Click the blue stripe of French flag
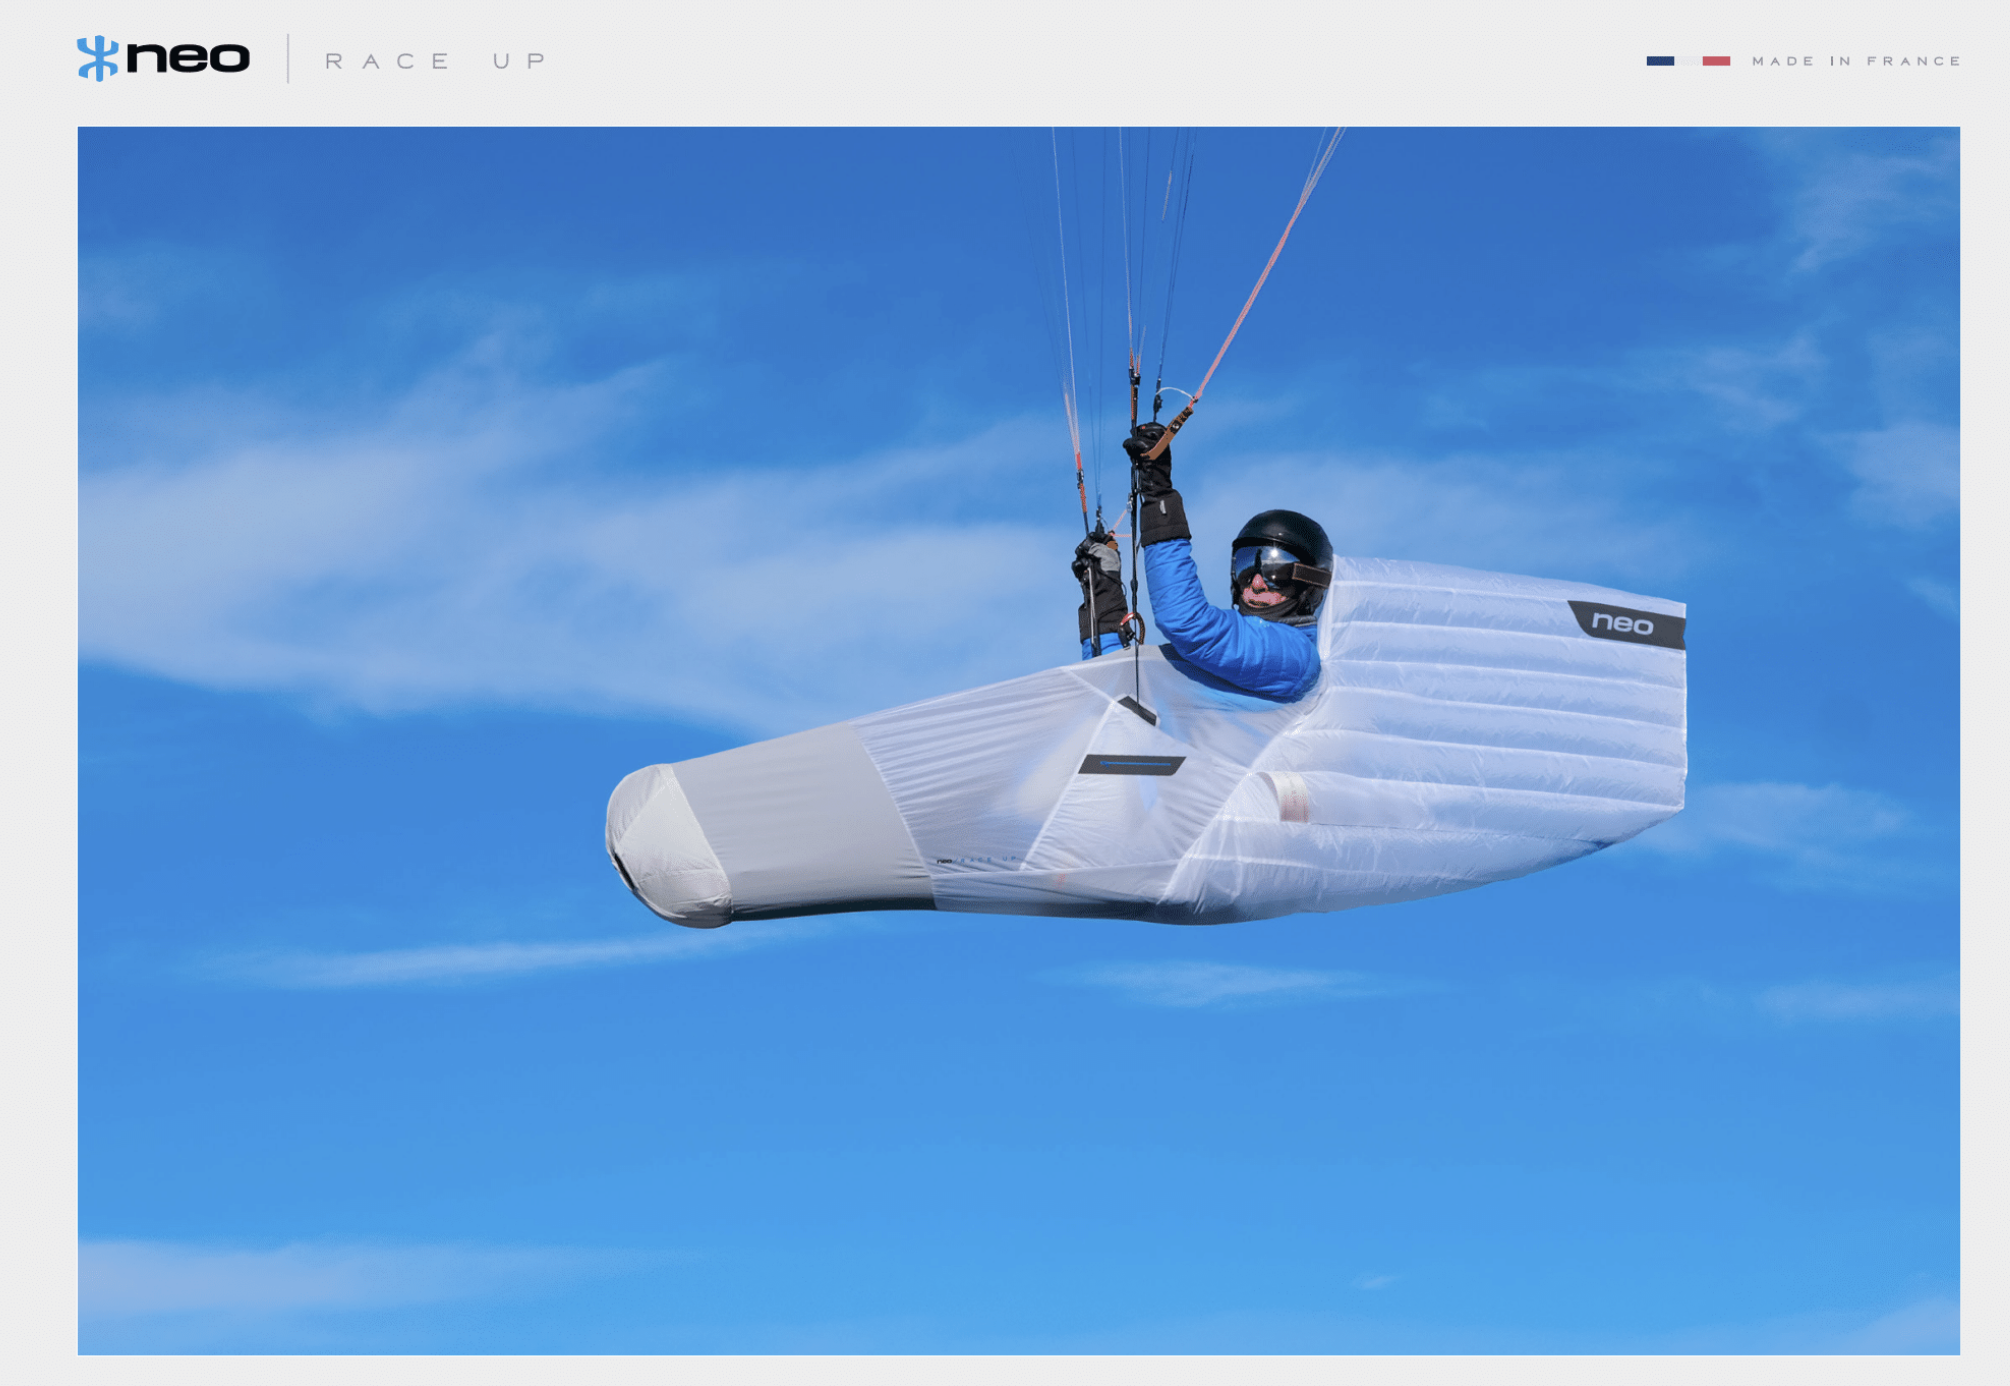2010x1386 pixels. [1660, 61]
